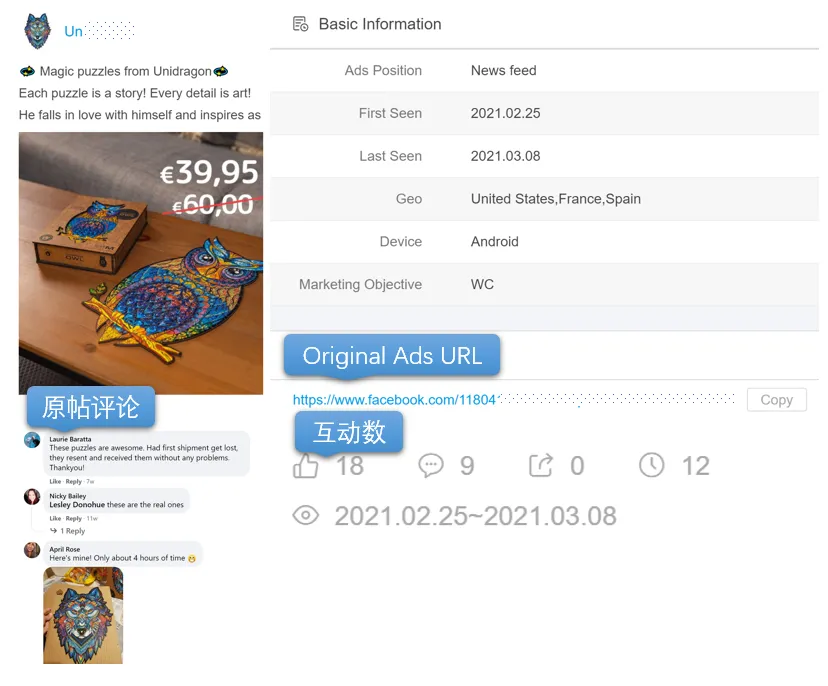The image size is (828, 686).
Task: Click Like under Nicky Bailey's comment
Action: click(x=55, y=519)
